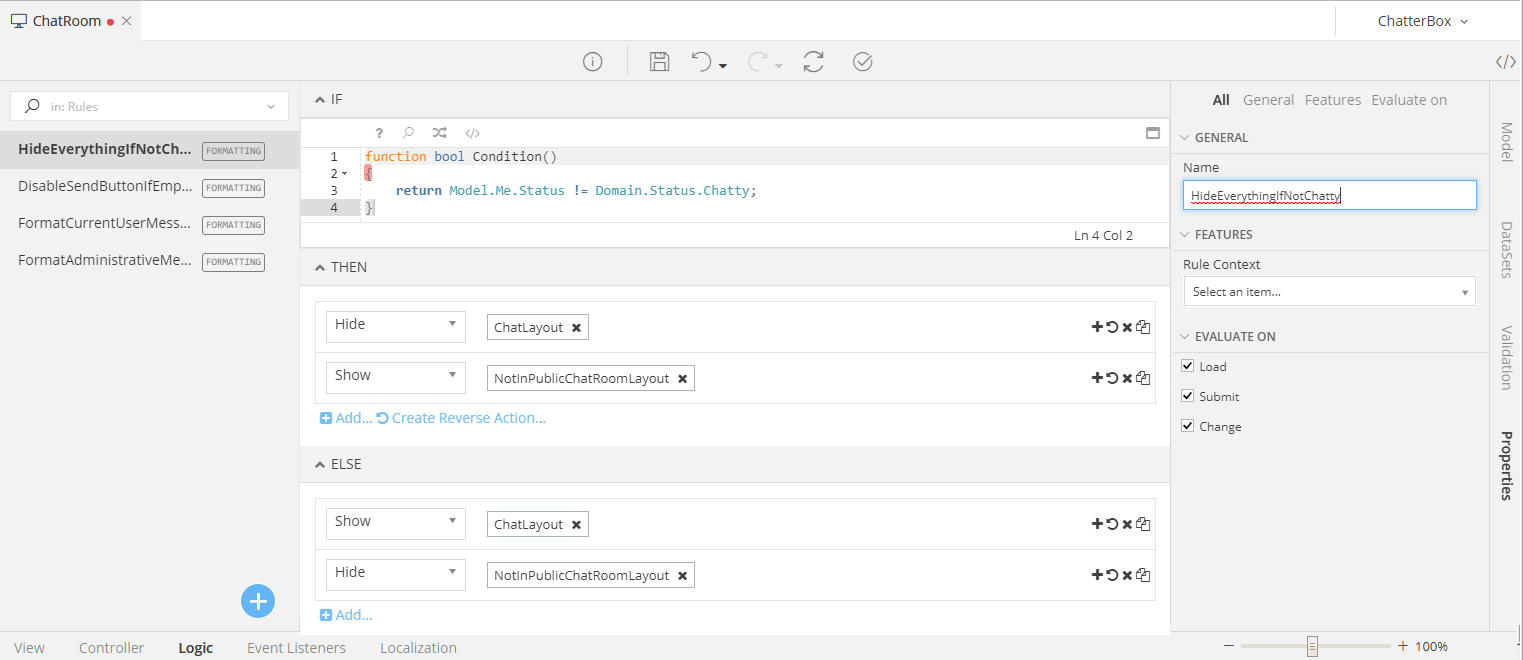Switch to the Event Listeners tab
The width and height of the screenshot is (1523, 660).
(296, 648)
